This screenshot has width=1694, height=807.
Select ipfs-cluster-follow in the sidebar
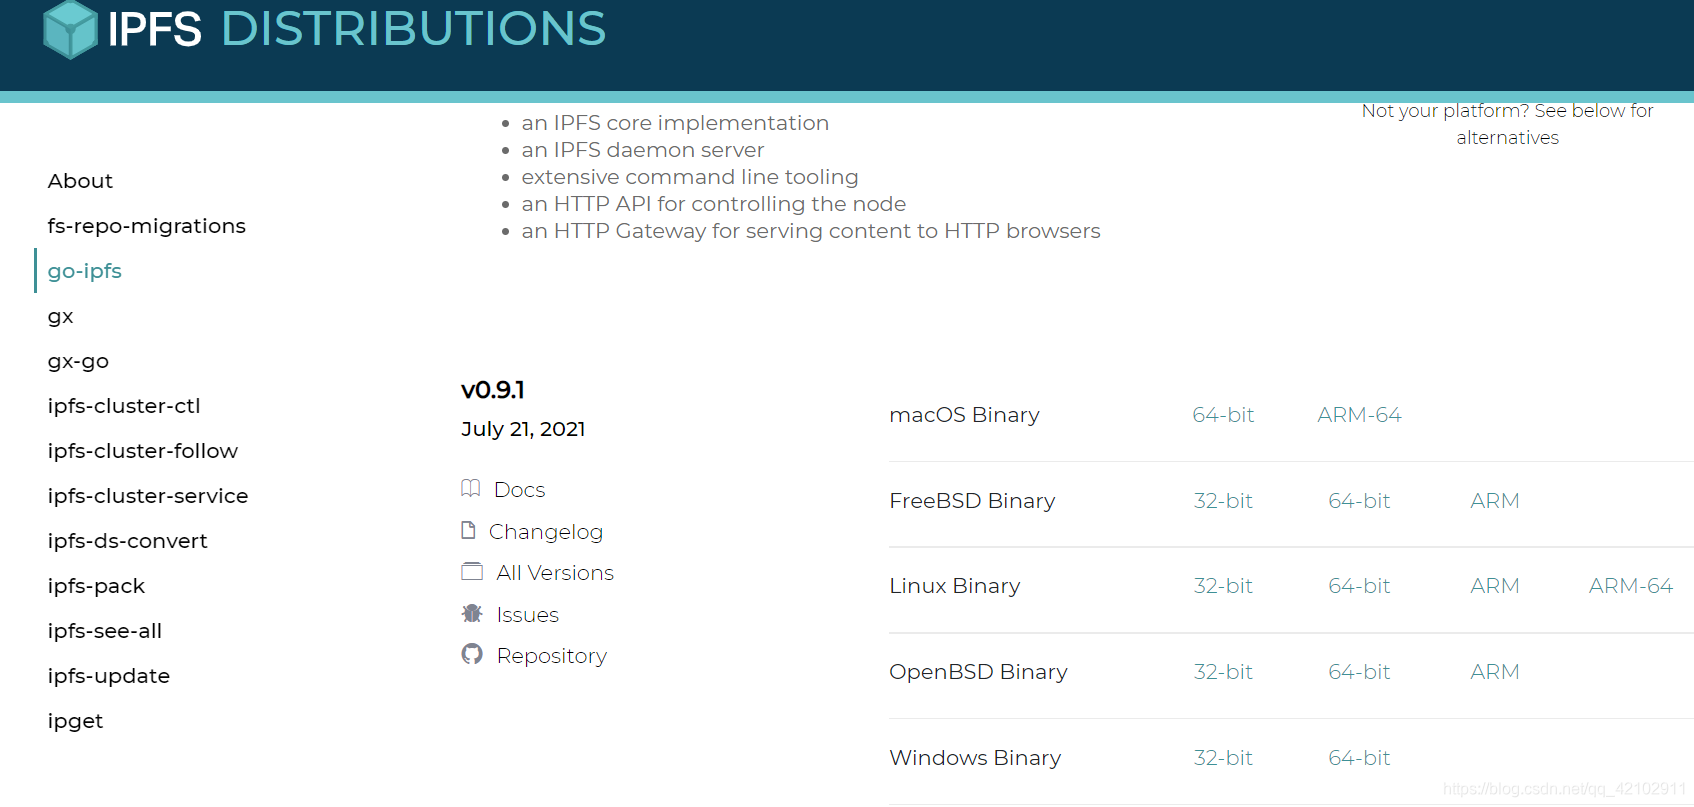[x=142, y=451]
